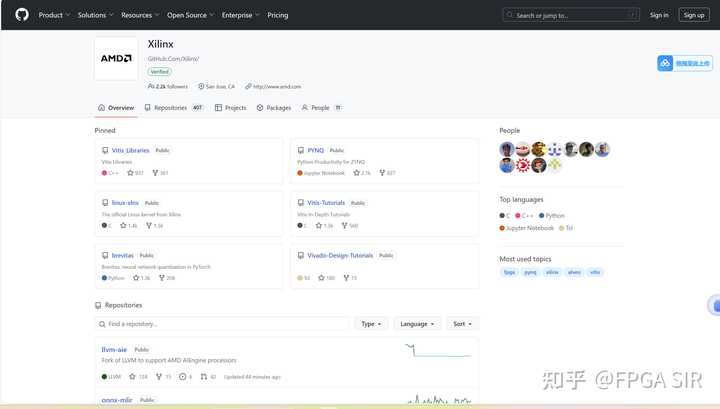720x409 pixels.
Task: Filter by Jupyter Notebook language
Action: tap(526, 228)
